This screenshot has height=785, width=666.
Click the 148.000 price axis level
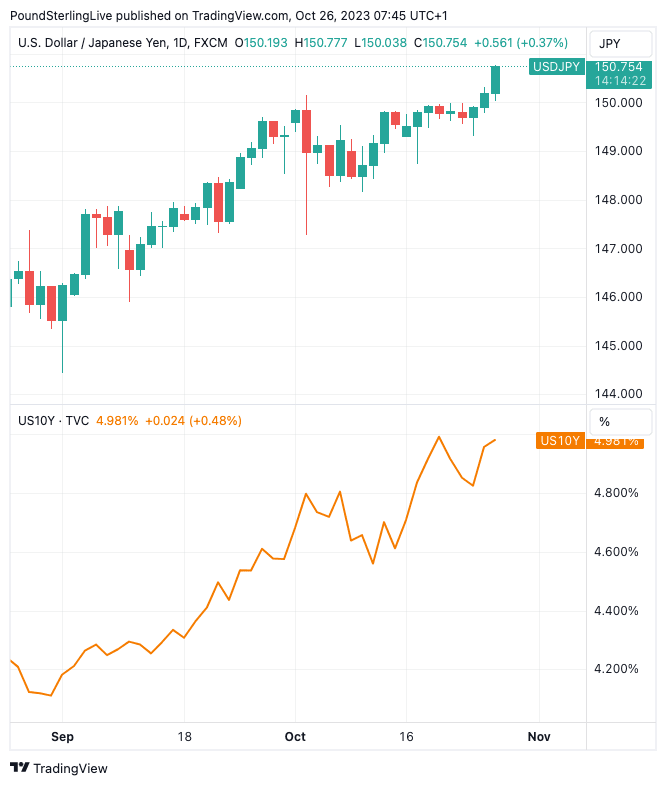[618, 200]
